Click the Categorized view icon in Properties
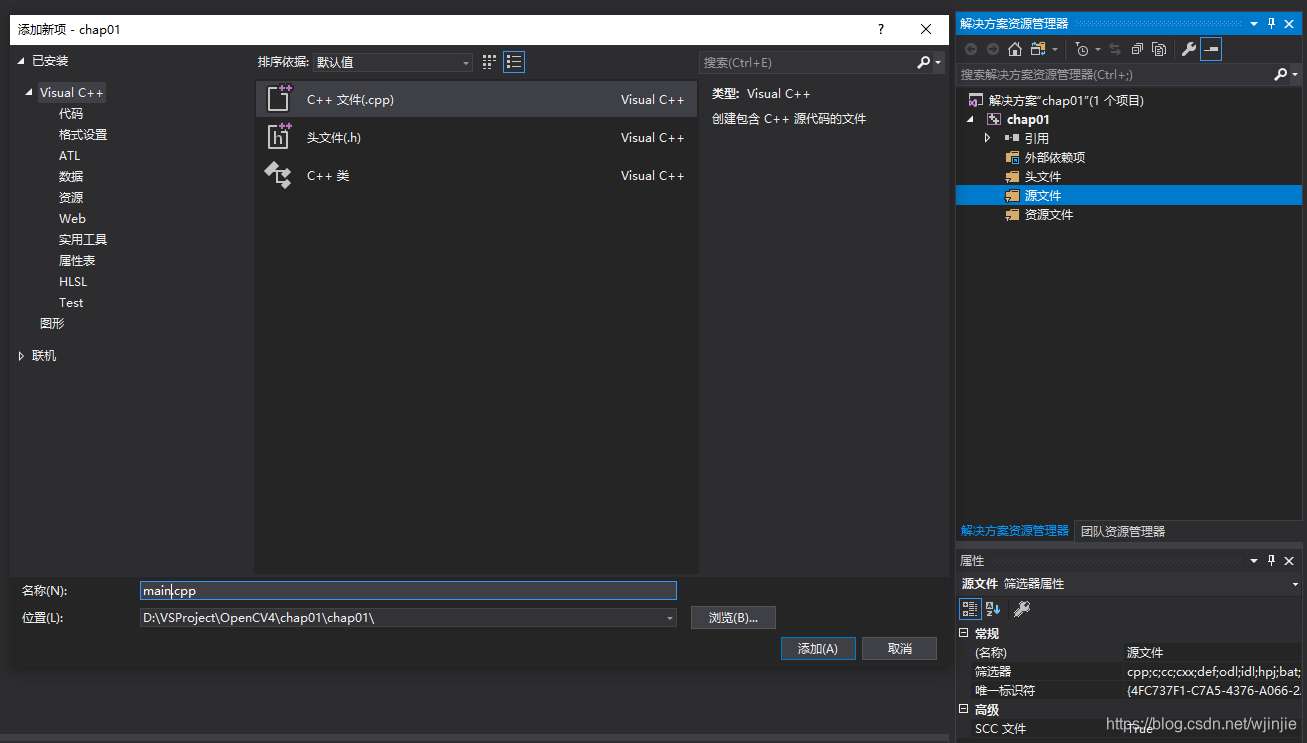Viewport: 1307px width, 743px height. pyautogui.click(x=970, y=608)
